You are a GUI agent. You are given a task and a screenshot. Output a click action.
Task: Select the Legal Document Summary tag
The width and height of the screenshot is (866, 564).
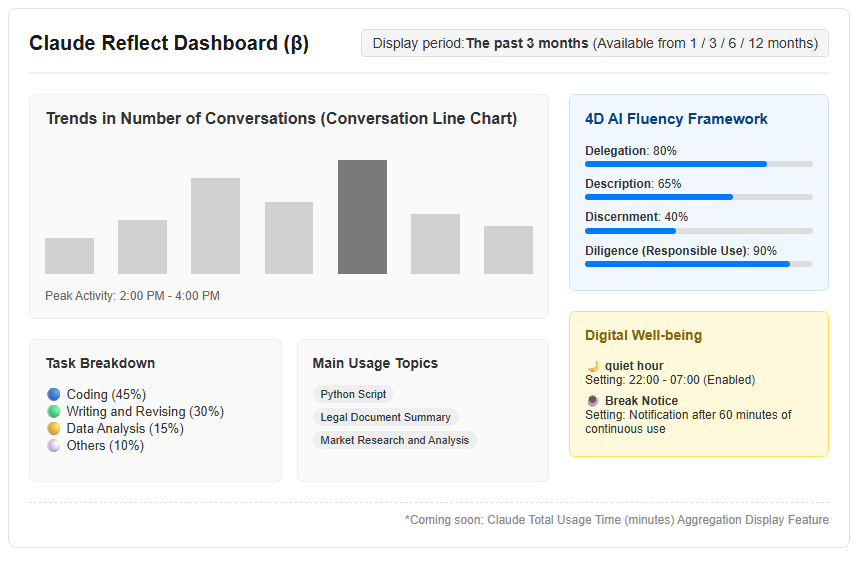tap(386, 417)
